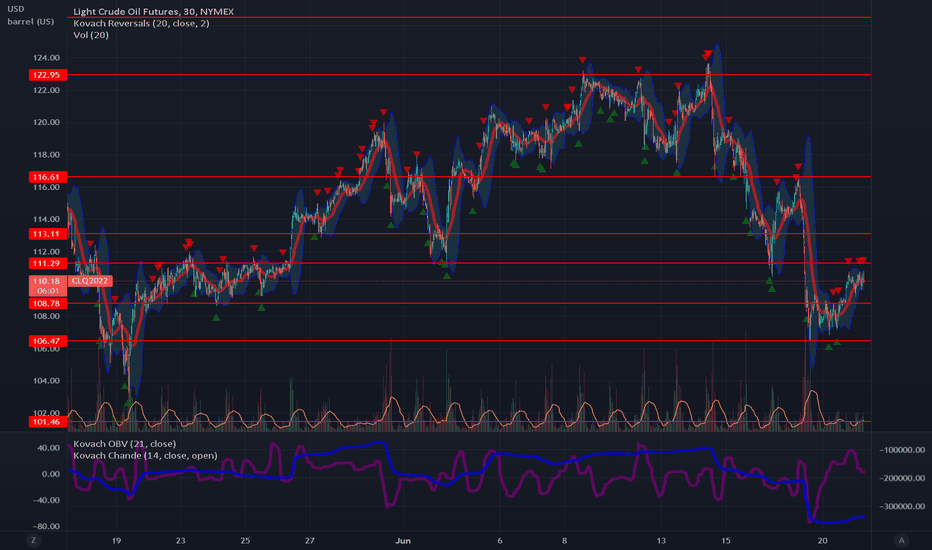Click the 116.61 price level label
The image size is (932, 550).
click(x=48, y=177)
